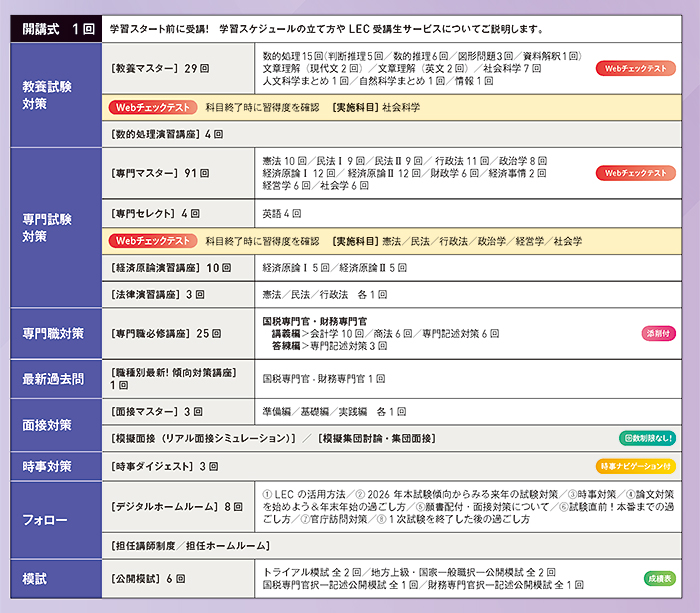This screenshot has height=613, width=700.
Task: Select the green 回数制限なし! badge
Action: pyautogui.click(x=650, y=438)
